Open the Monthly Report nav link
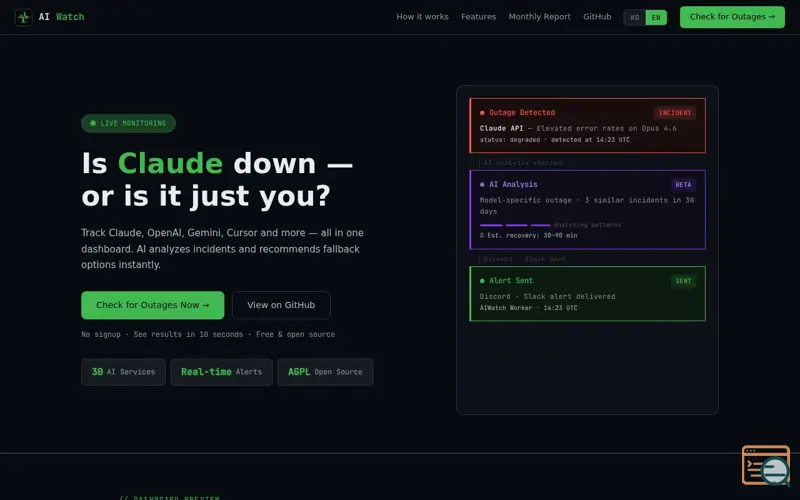 pyautogui.click(x=539, y=17)
